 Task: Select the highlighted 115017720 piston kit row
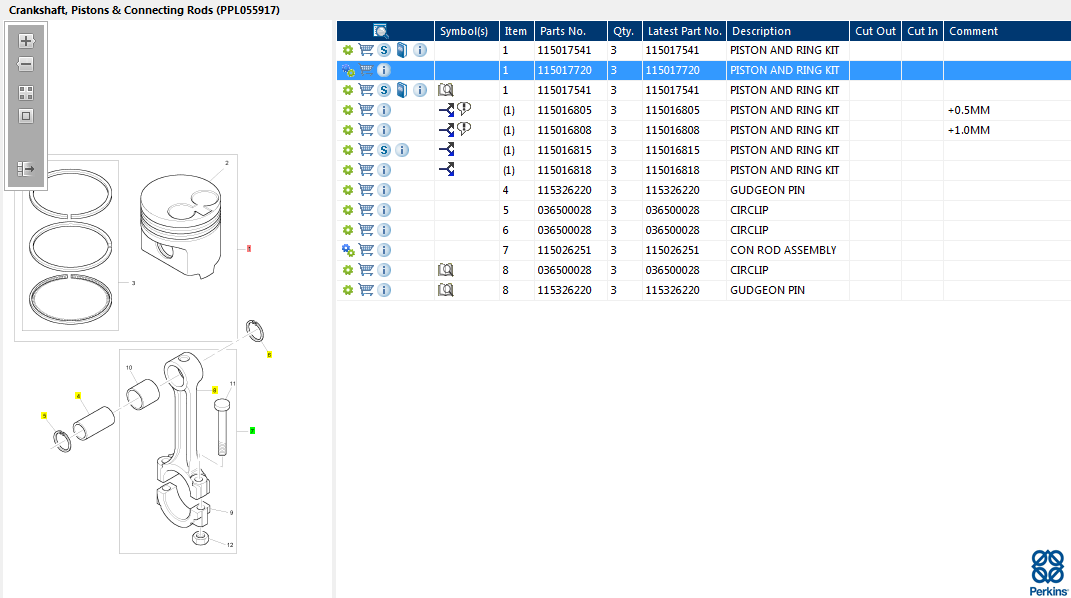[x=704, y=70]
